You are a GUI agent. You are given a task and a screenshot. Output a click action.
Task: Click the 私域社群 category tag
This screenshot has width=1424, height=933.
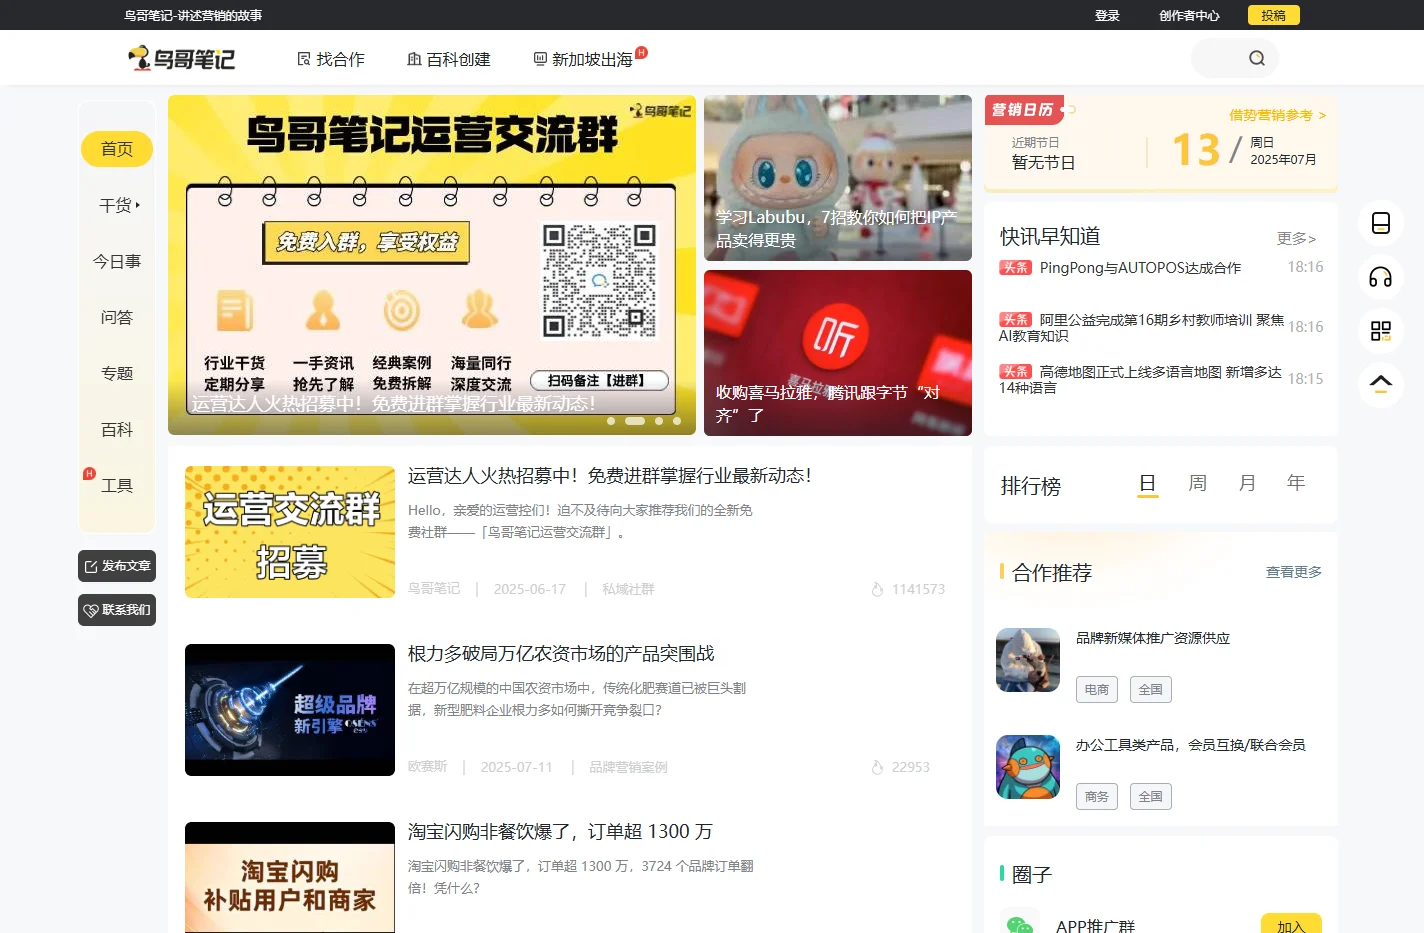(x=628, y=589)
